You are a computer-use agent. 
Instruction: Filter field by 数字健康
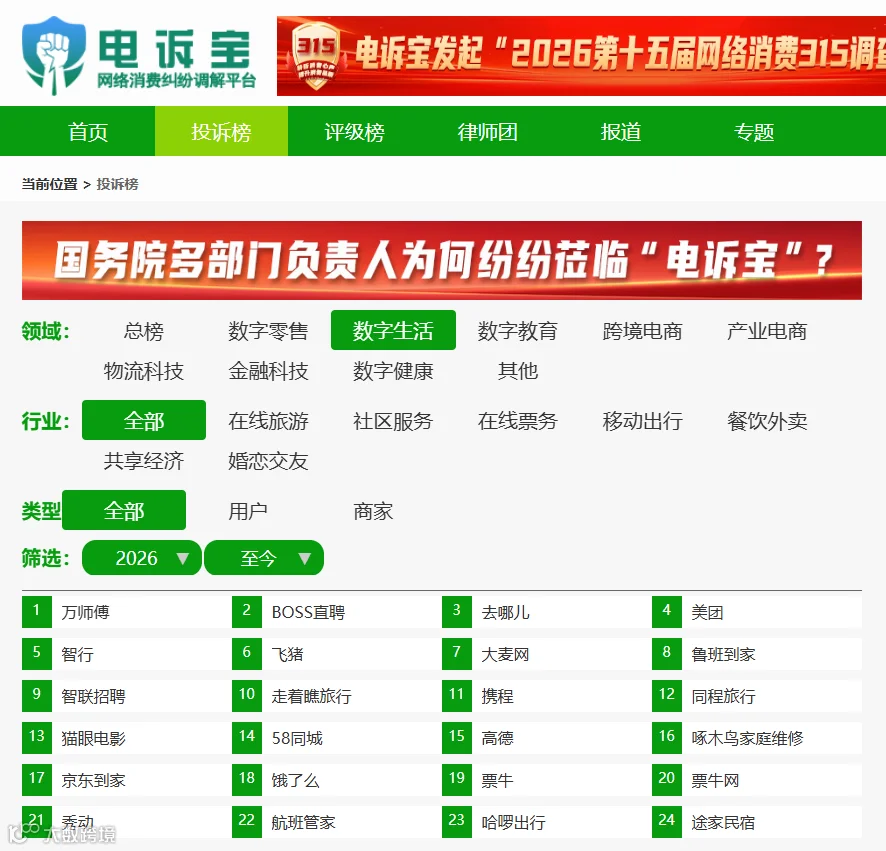pos(393,371)
